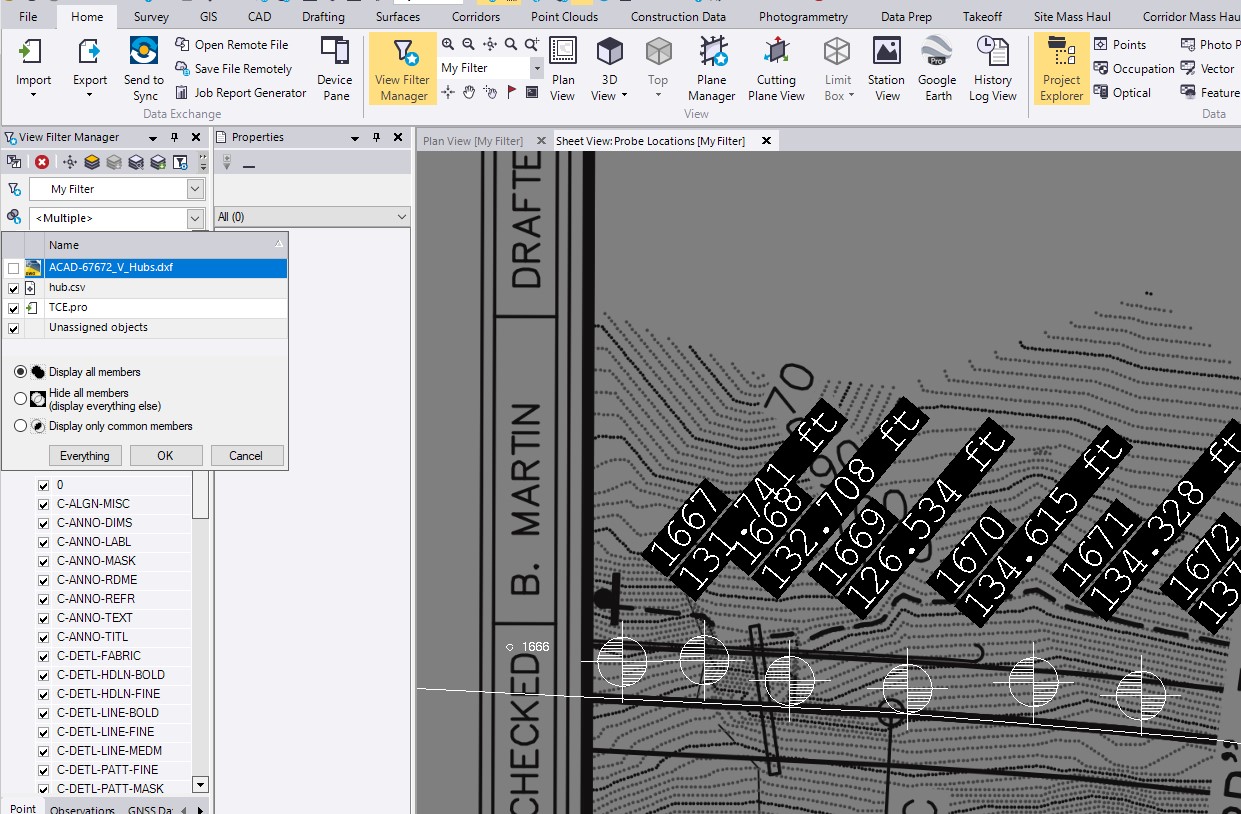
Task: Uncheck the C-ANNO-MASK layer
Action: click(x=42, y=560)
